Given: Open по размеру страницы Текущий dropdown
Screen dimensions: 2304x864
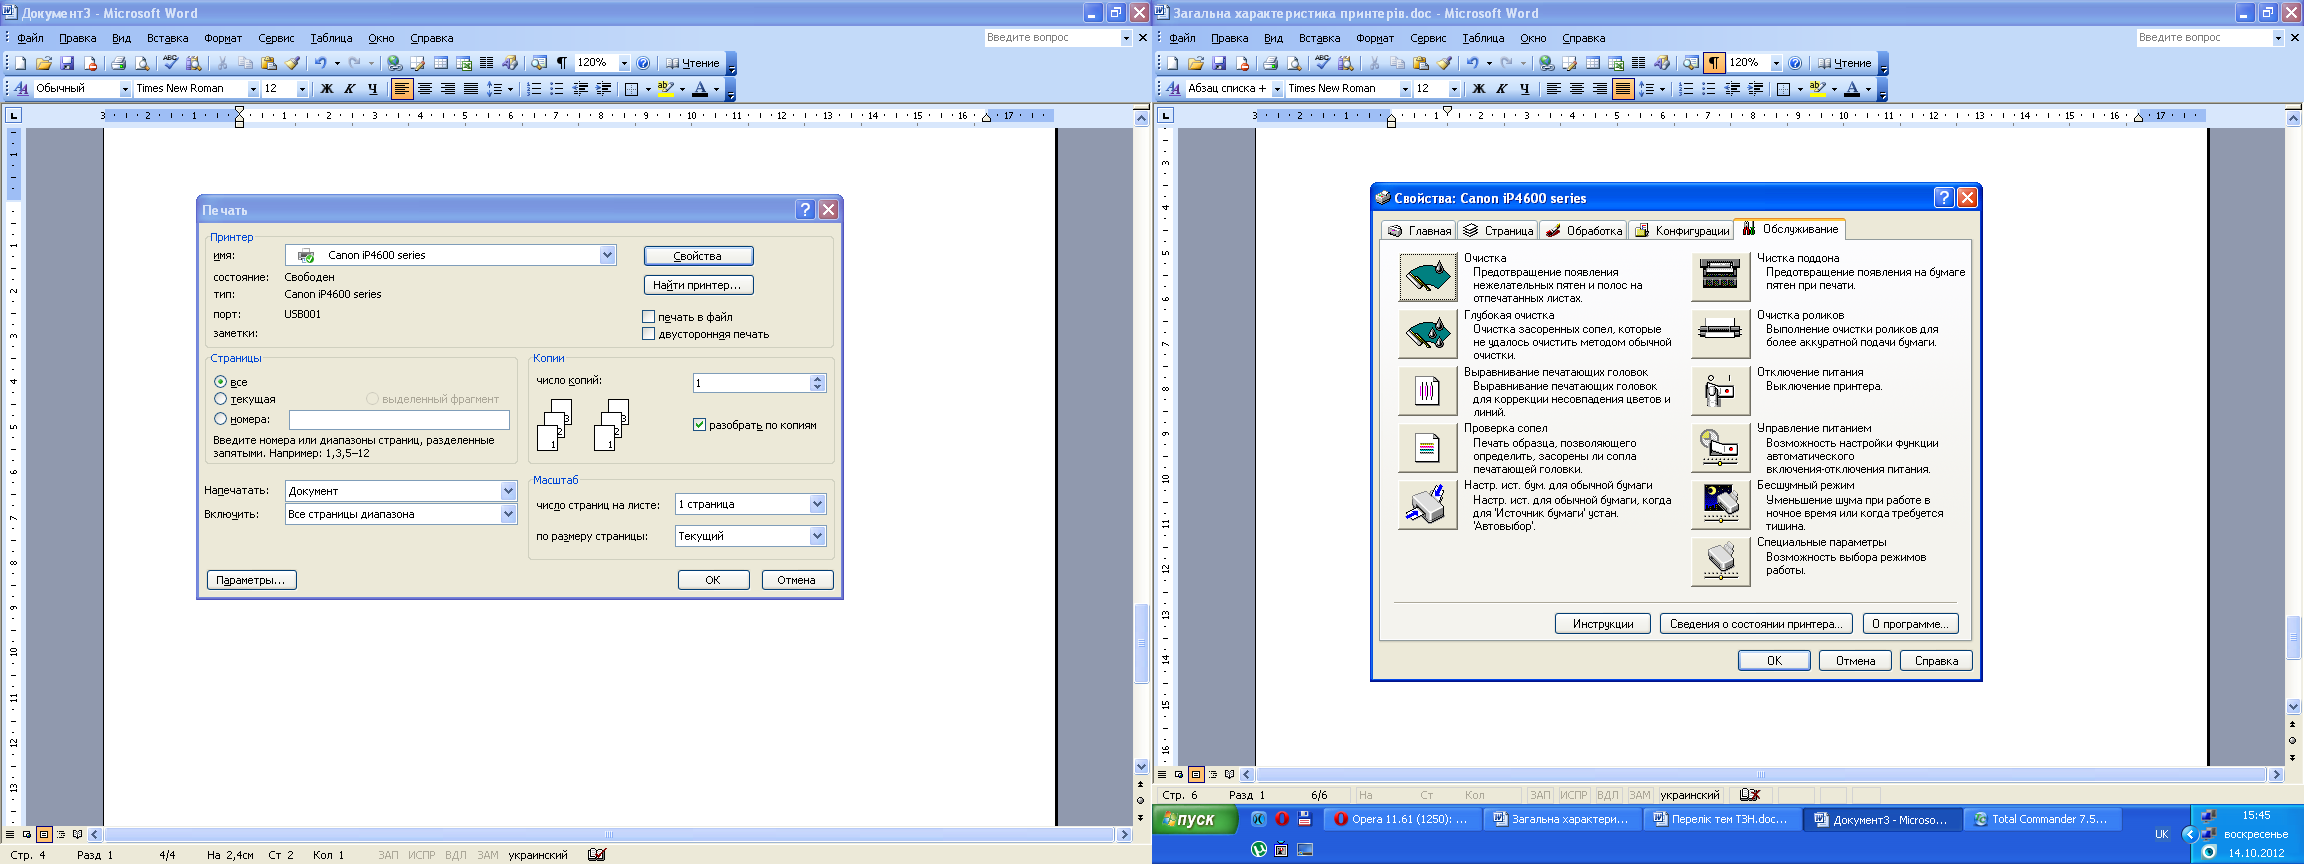Looking at the screenshot, I should [817, 536].
